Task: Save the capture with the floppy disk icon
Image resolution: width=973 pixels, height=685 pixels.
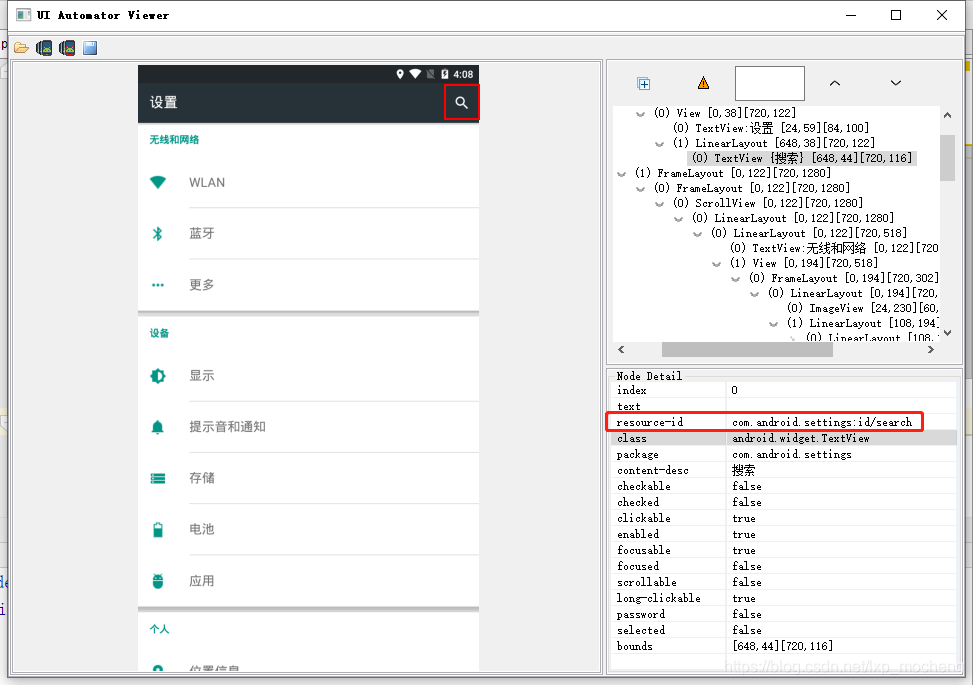Action: pos(90,48)
